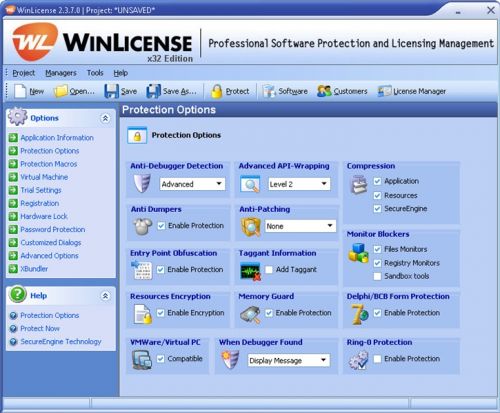This screenshot has height=413, width=500.
Task: Open the License Manager icon
Action: coord(384,91)
